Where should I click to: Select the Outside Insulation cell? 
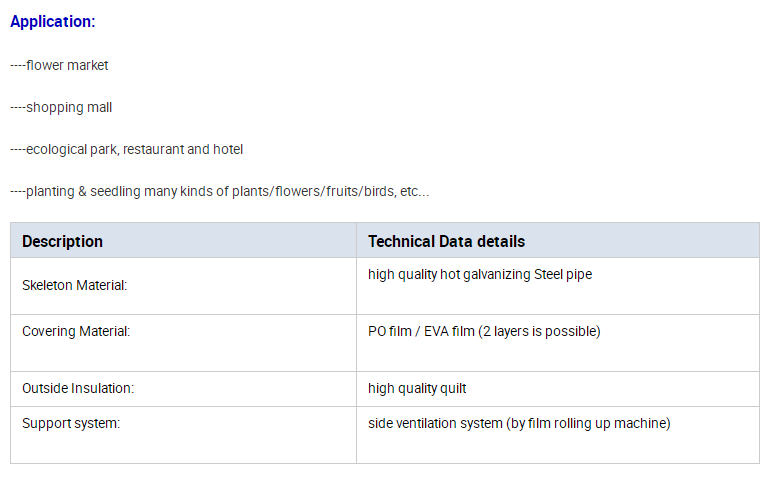[x=183, y=389]
